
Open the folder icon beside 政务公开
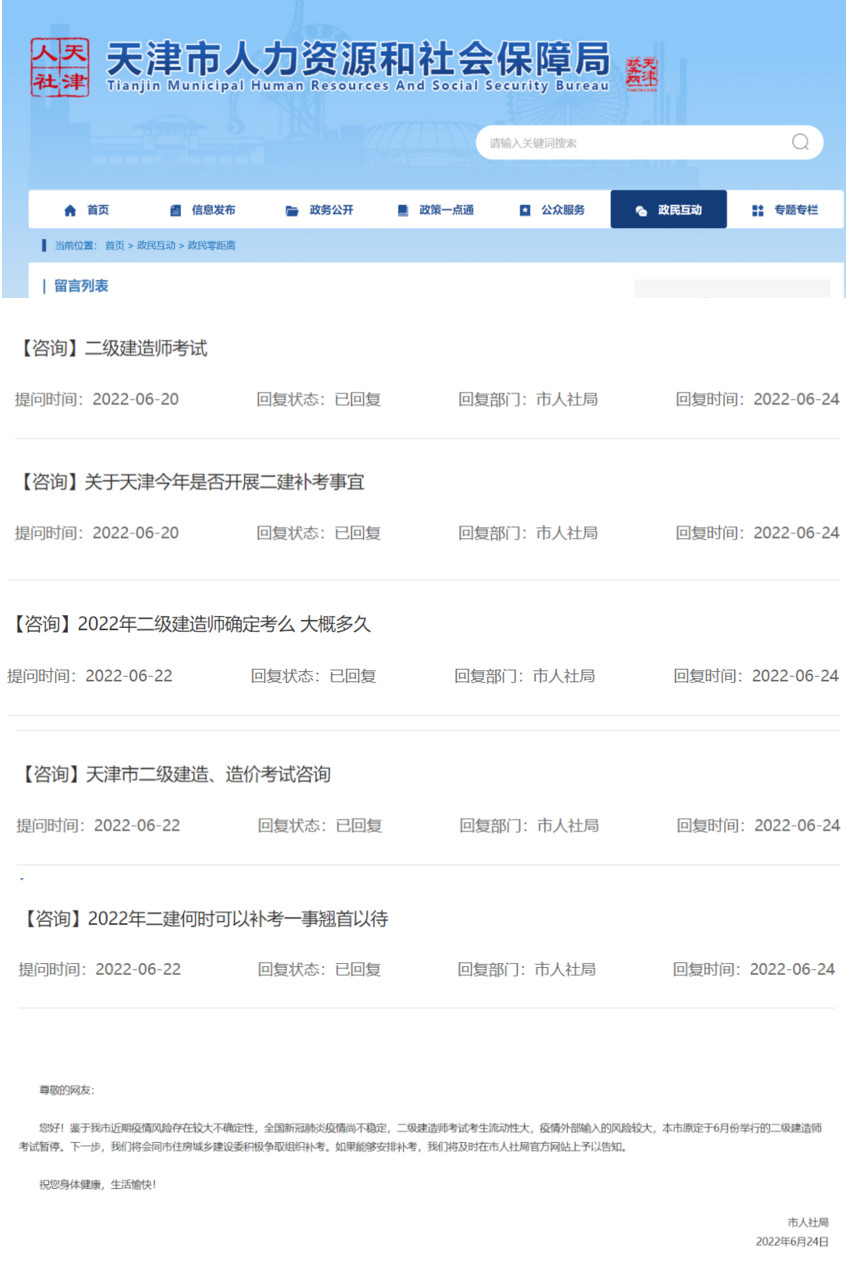tap(292, 211)
